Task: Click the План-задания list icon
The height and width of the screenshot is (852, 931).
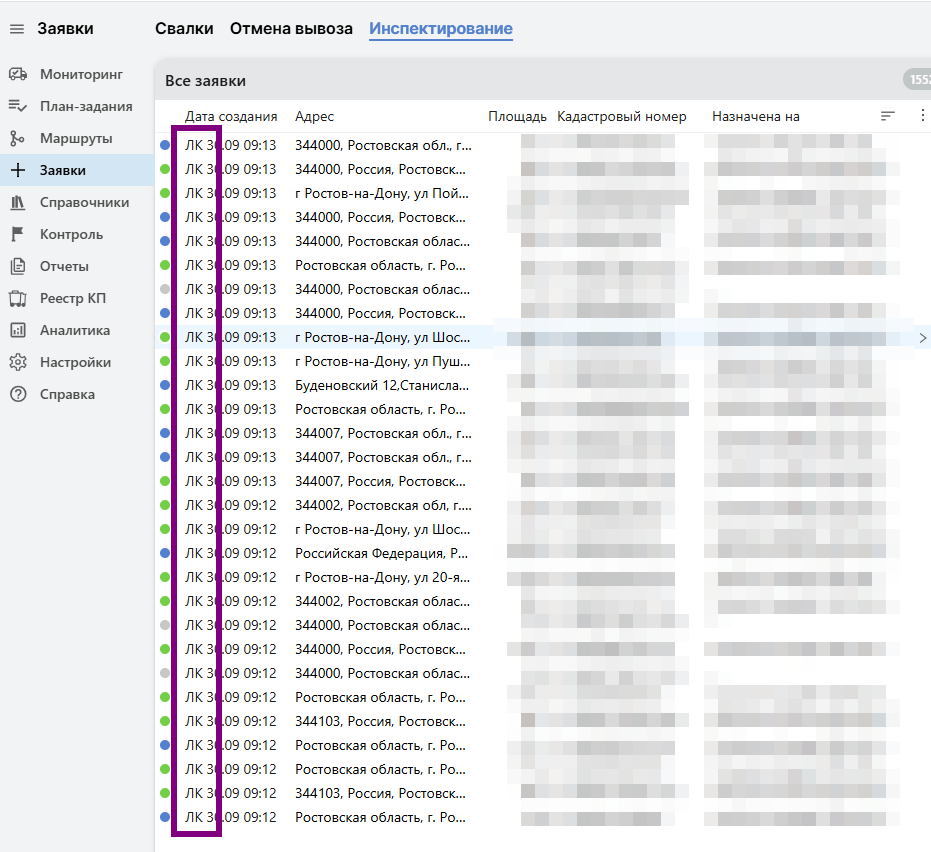Action: (x=17, y=106)
